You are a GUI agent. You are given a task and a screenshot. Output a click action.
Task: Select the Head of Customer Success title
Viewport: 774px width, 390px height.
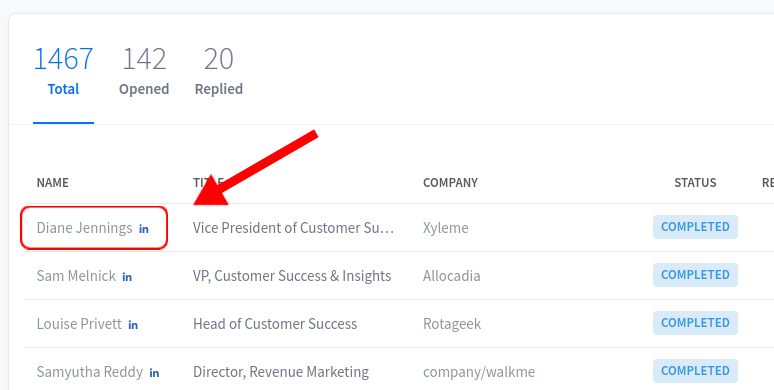(x=275, y=324)
